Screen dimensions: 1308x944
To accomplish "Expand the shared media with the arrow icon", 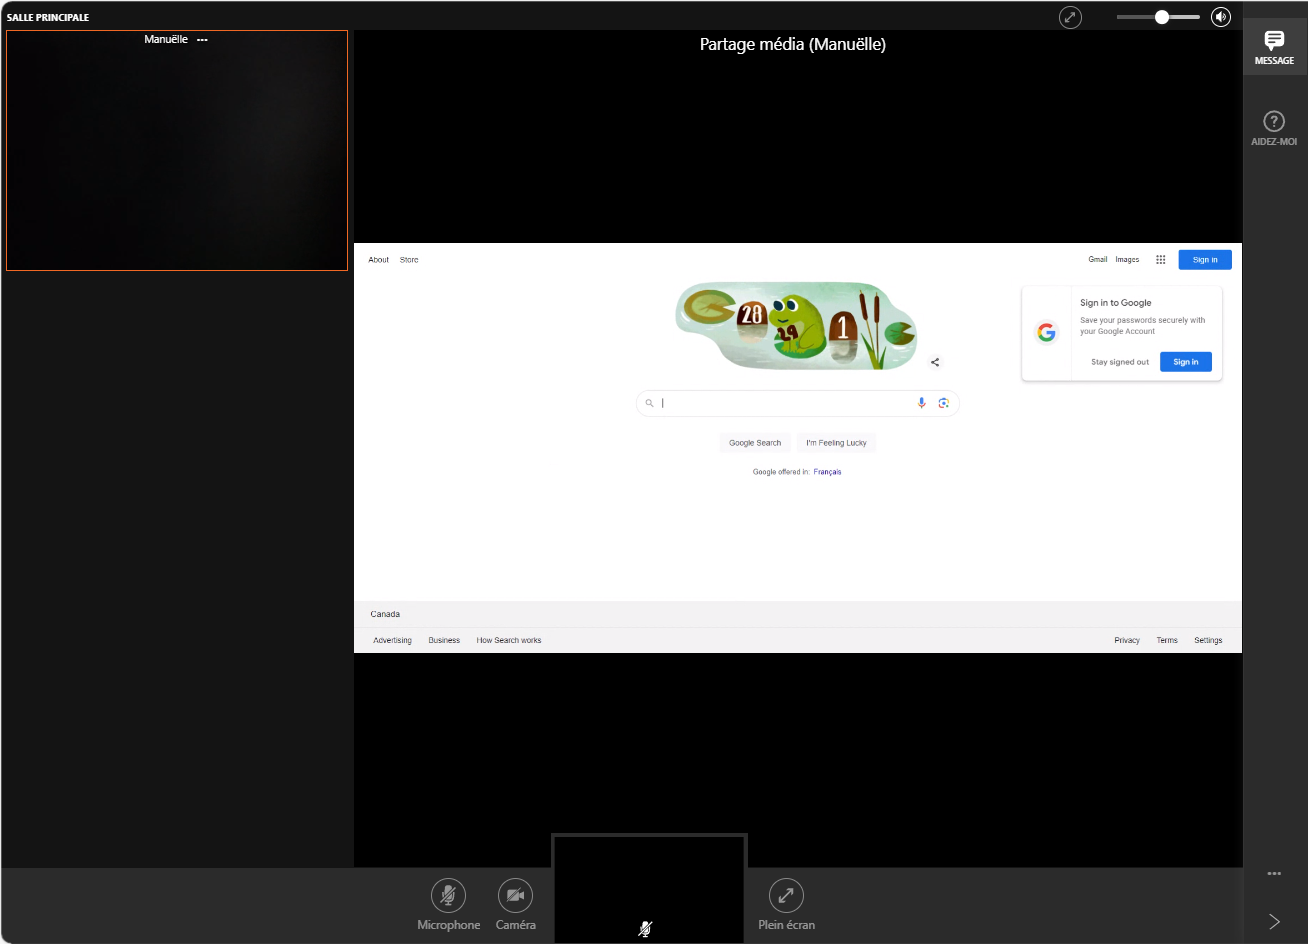I will coord(1071,17).
